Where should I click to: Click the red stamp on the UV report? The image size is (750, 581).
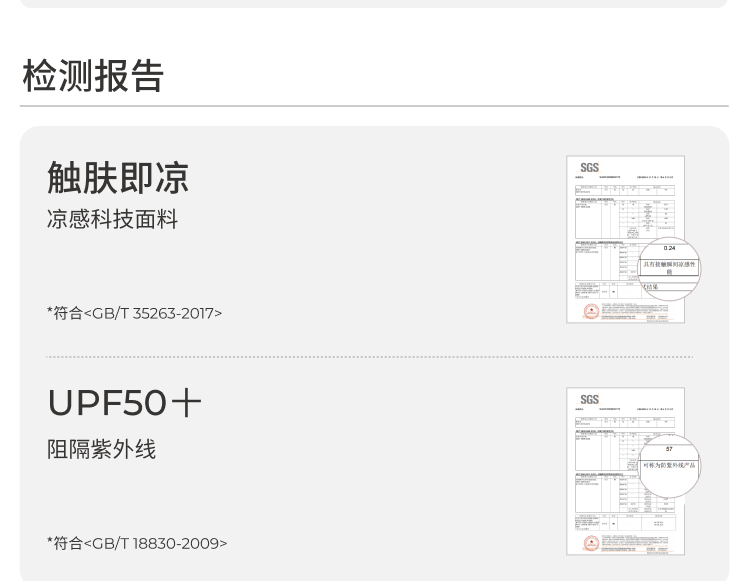click(x=591, y=544)
